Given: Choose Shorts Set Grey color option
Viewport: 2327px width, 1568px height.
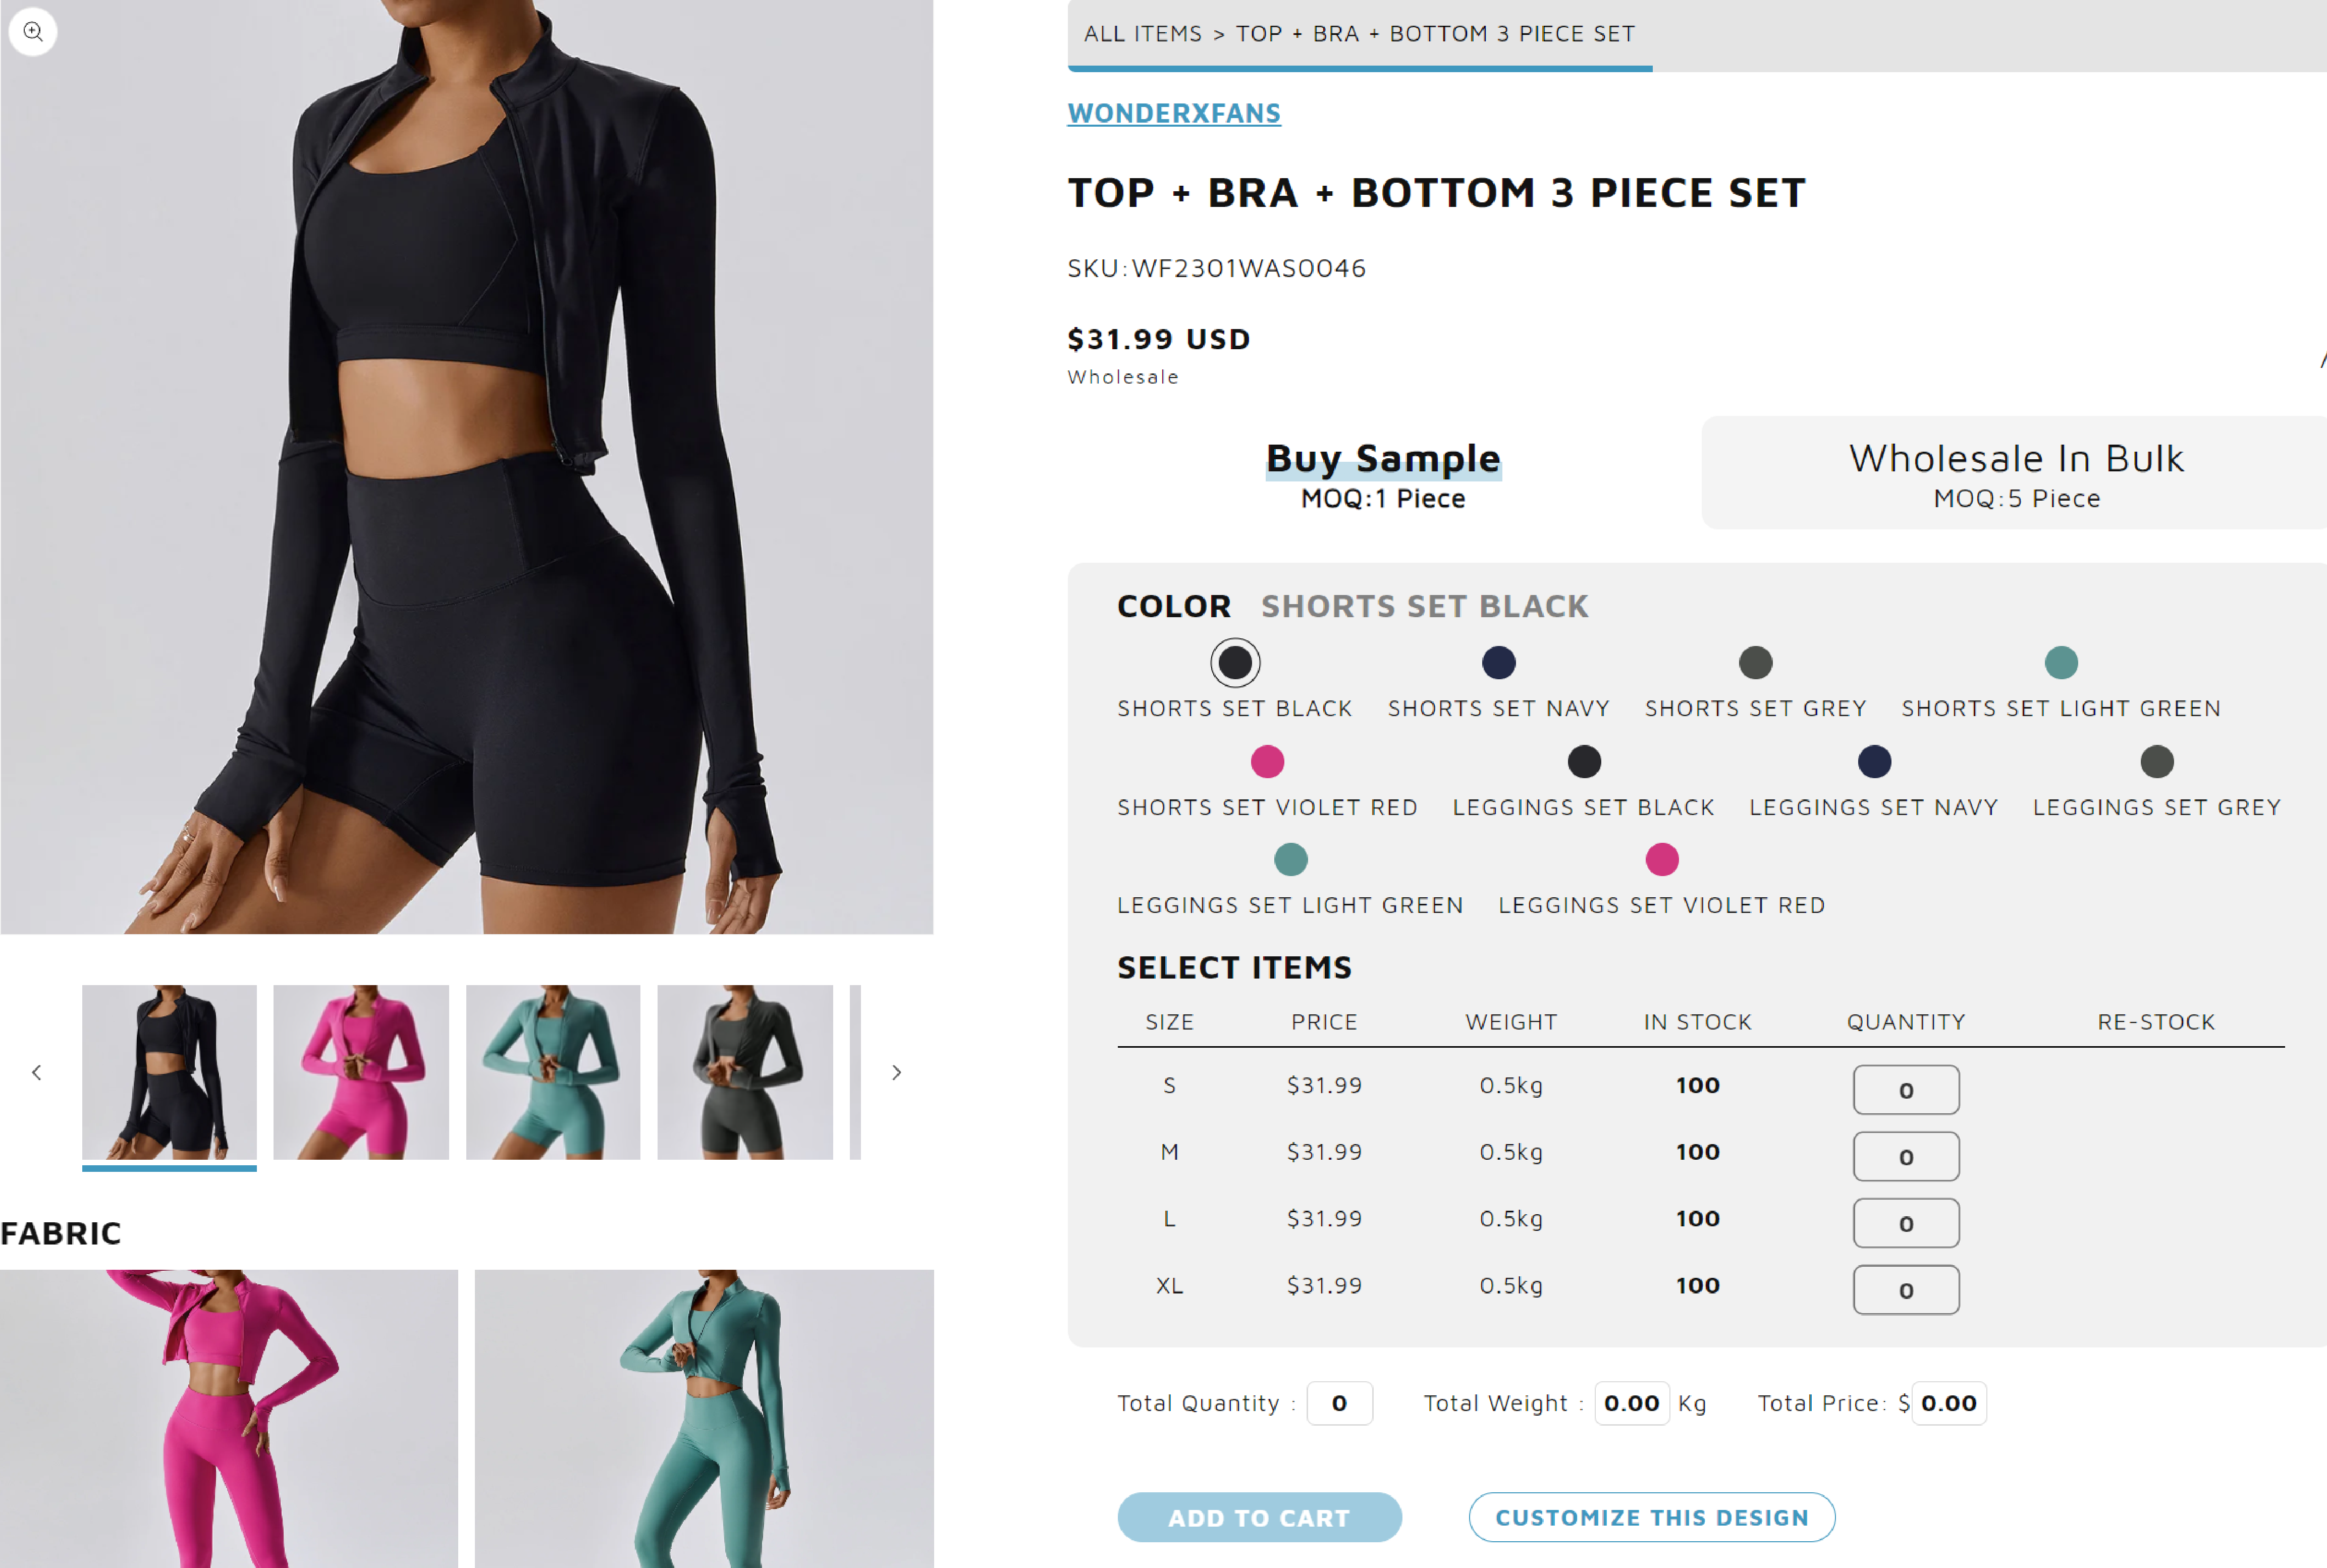Looking at the screenshot, I should coord(1756,662).
